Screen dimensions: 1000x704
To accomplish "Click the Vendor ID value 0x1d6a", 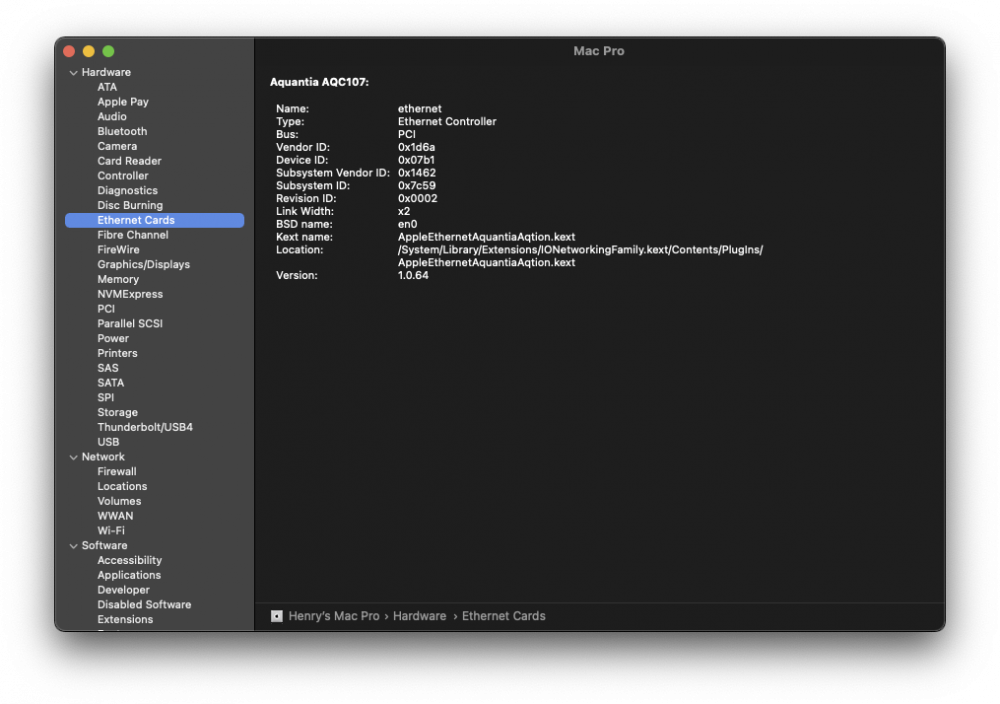I will (416, 147).
